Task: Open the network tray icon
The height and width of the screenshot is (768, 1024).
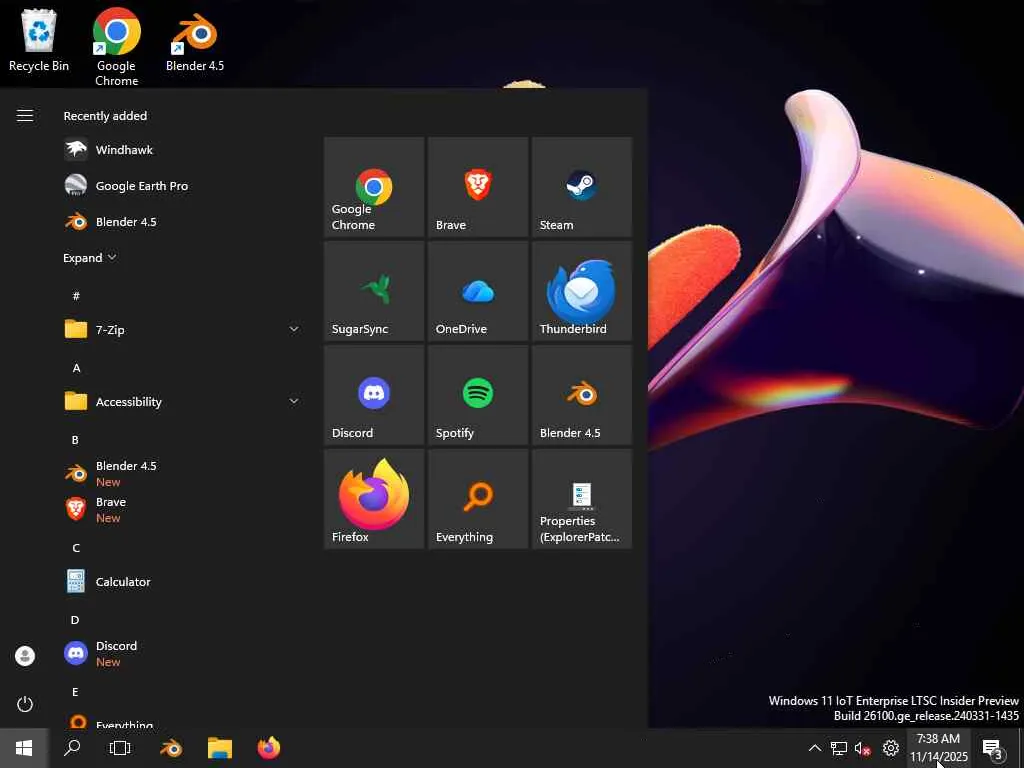Action: pyautogui.click(x=839, y=748)
